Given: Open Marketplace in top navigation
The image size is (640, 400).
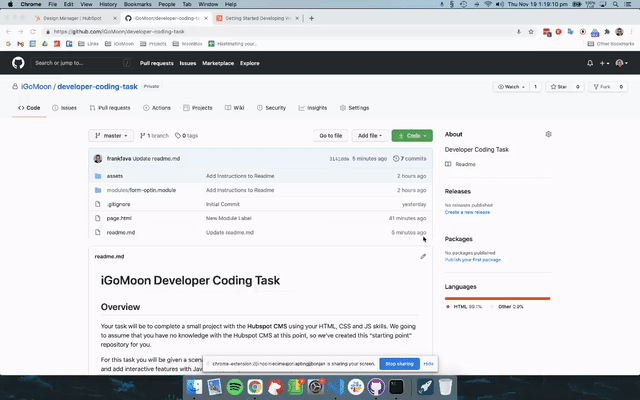Looking at the screenshot, I should point(218,63).
